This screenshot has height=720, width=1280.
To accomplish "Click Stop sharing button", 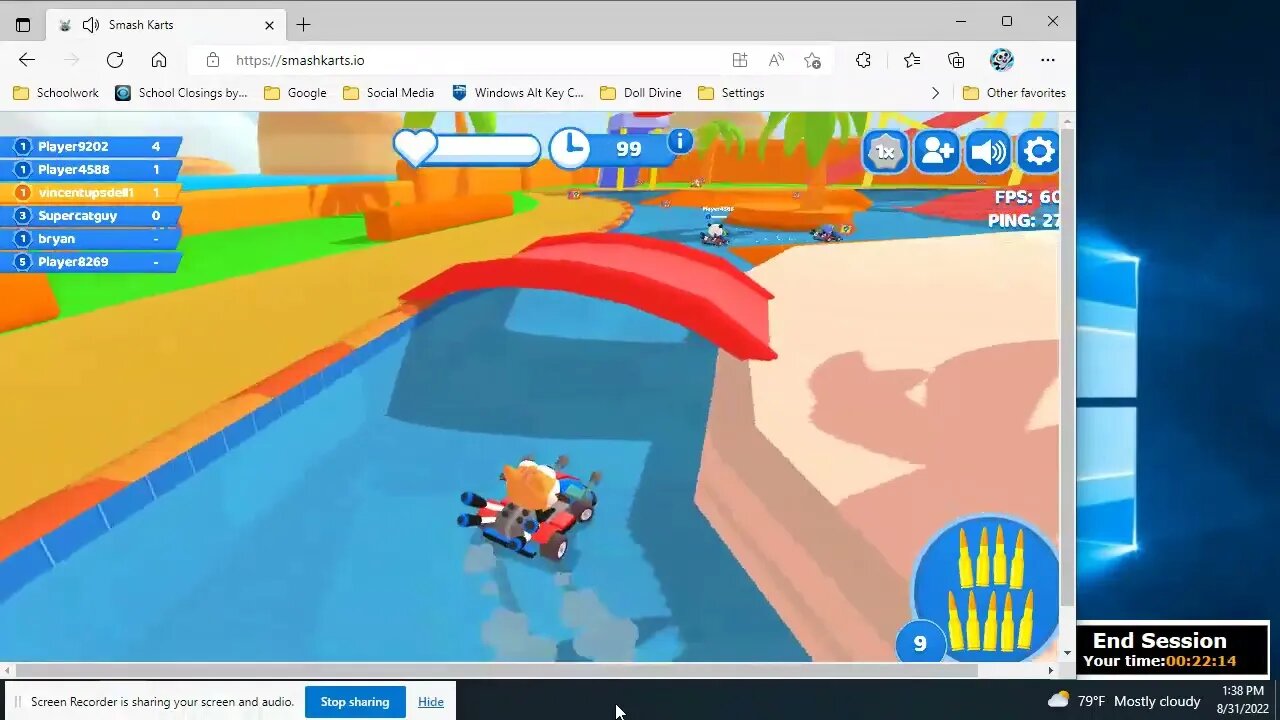I will coord(355,702).
